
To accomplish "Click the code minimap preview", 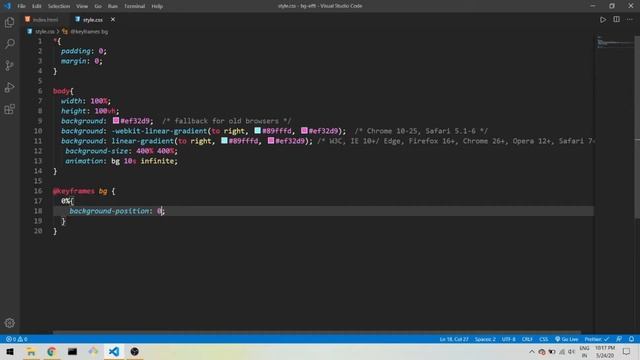I will (614, 42).
